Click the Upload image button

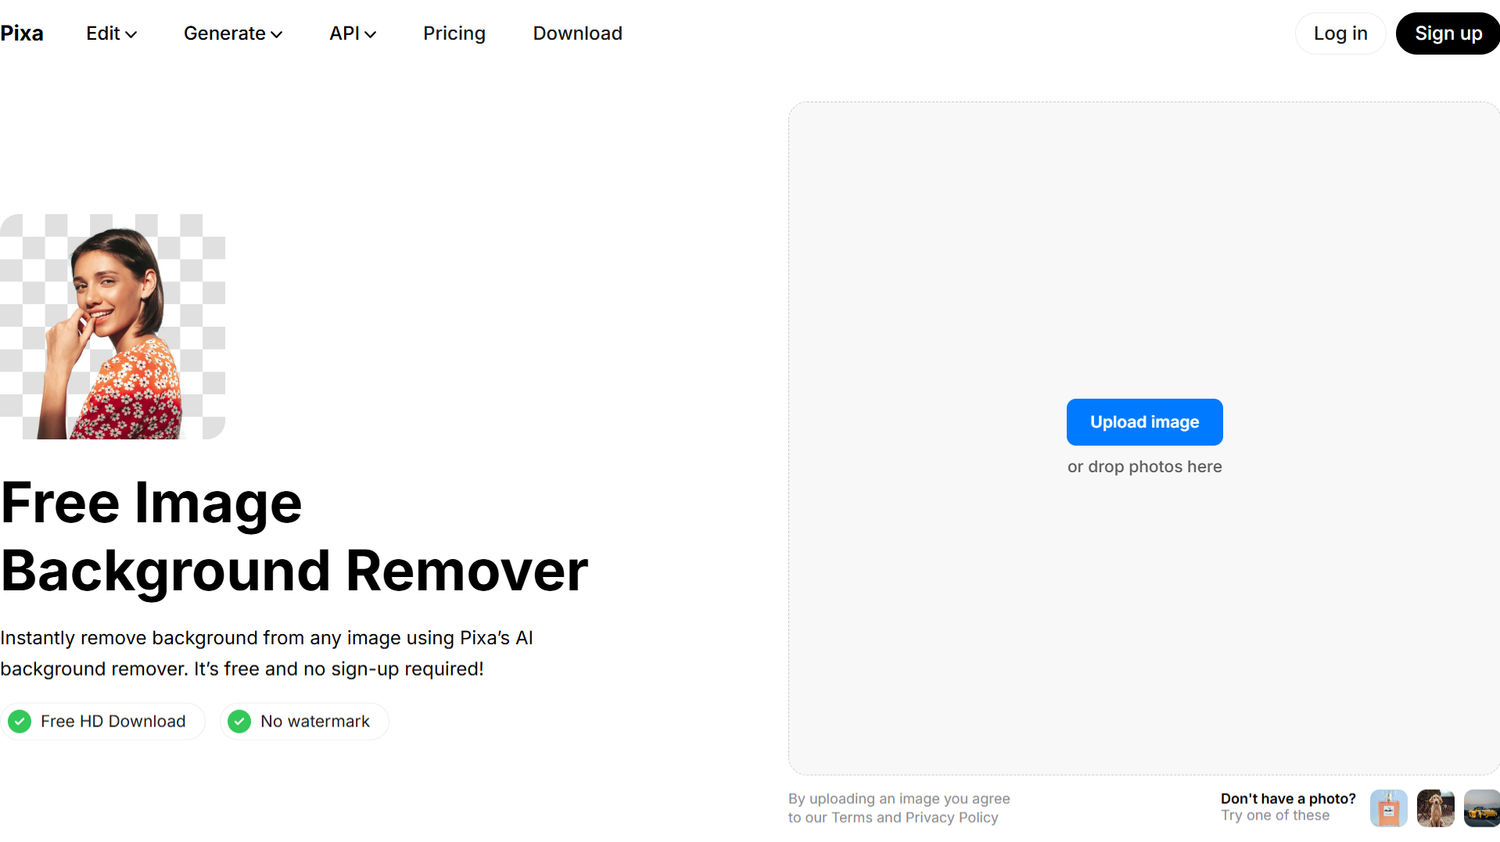(1144, 422)
